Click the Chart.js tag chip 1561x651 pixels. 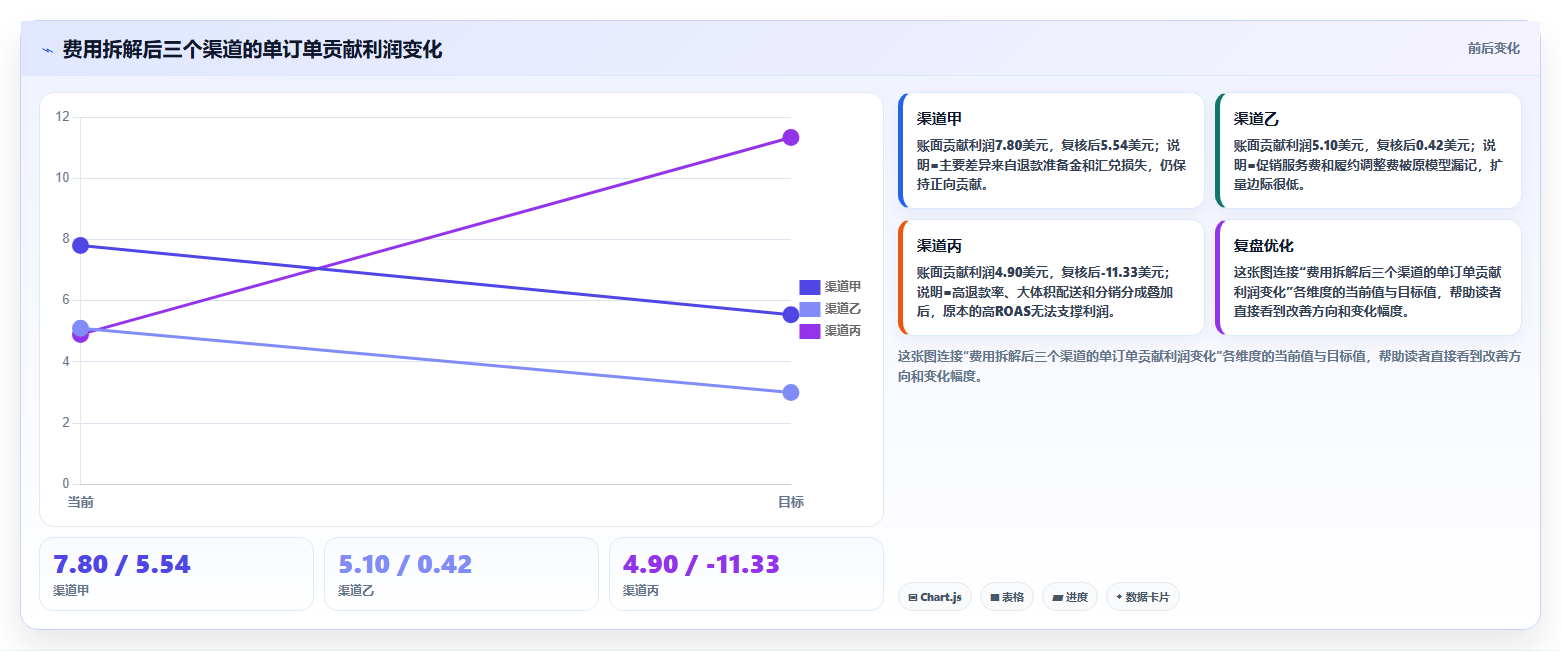[x=935, y=597]
